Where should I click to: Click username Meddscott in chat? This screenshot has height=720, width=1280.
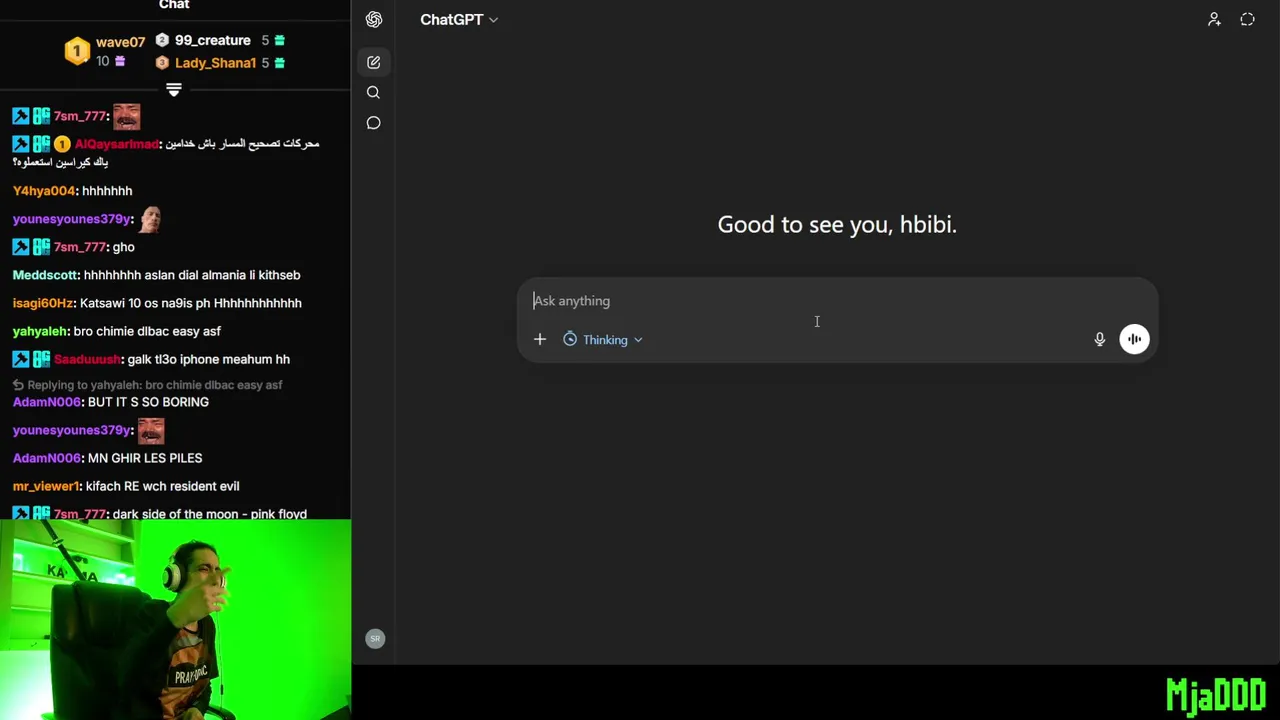point(45,275)
